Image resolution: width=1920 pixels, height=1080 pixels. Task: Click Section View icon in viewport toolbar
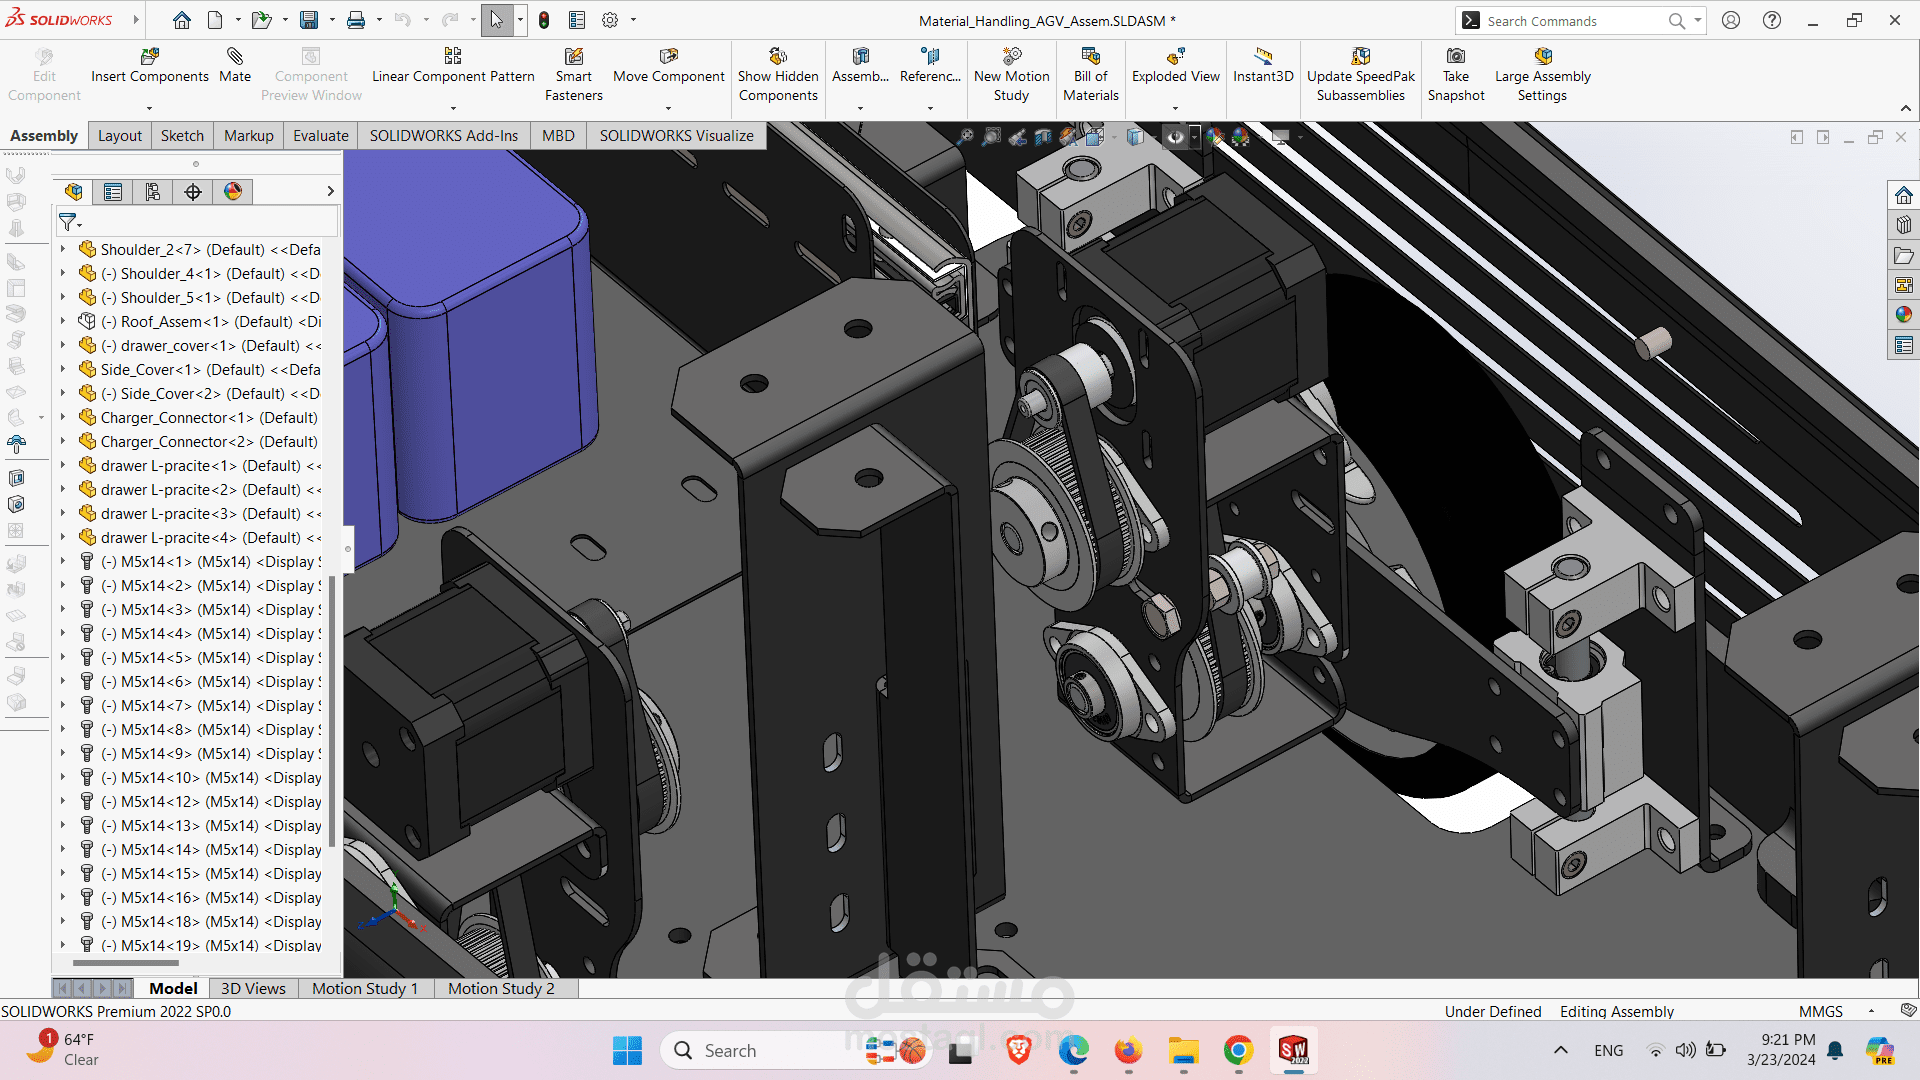(x=1043, y=137)
